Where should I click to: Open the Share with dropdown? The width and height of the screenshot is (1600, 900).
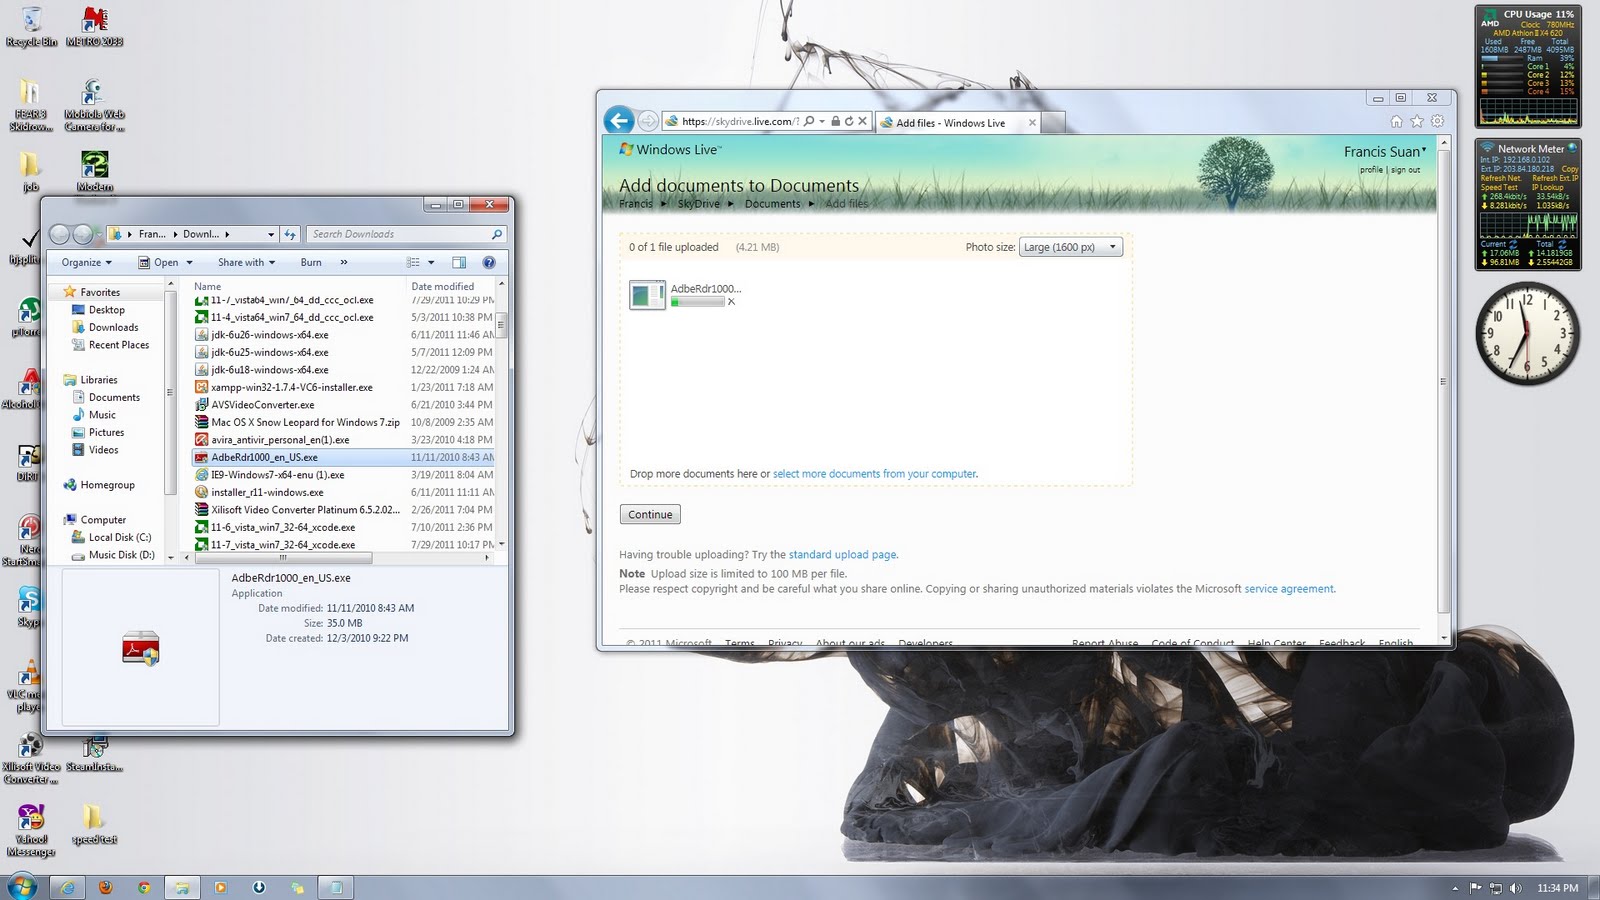tap(246, 262)
